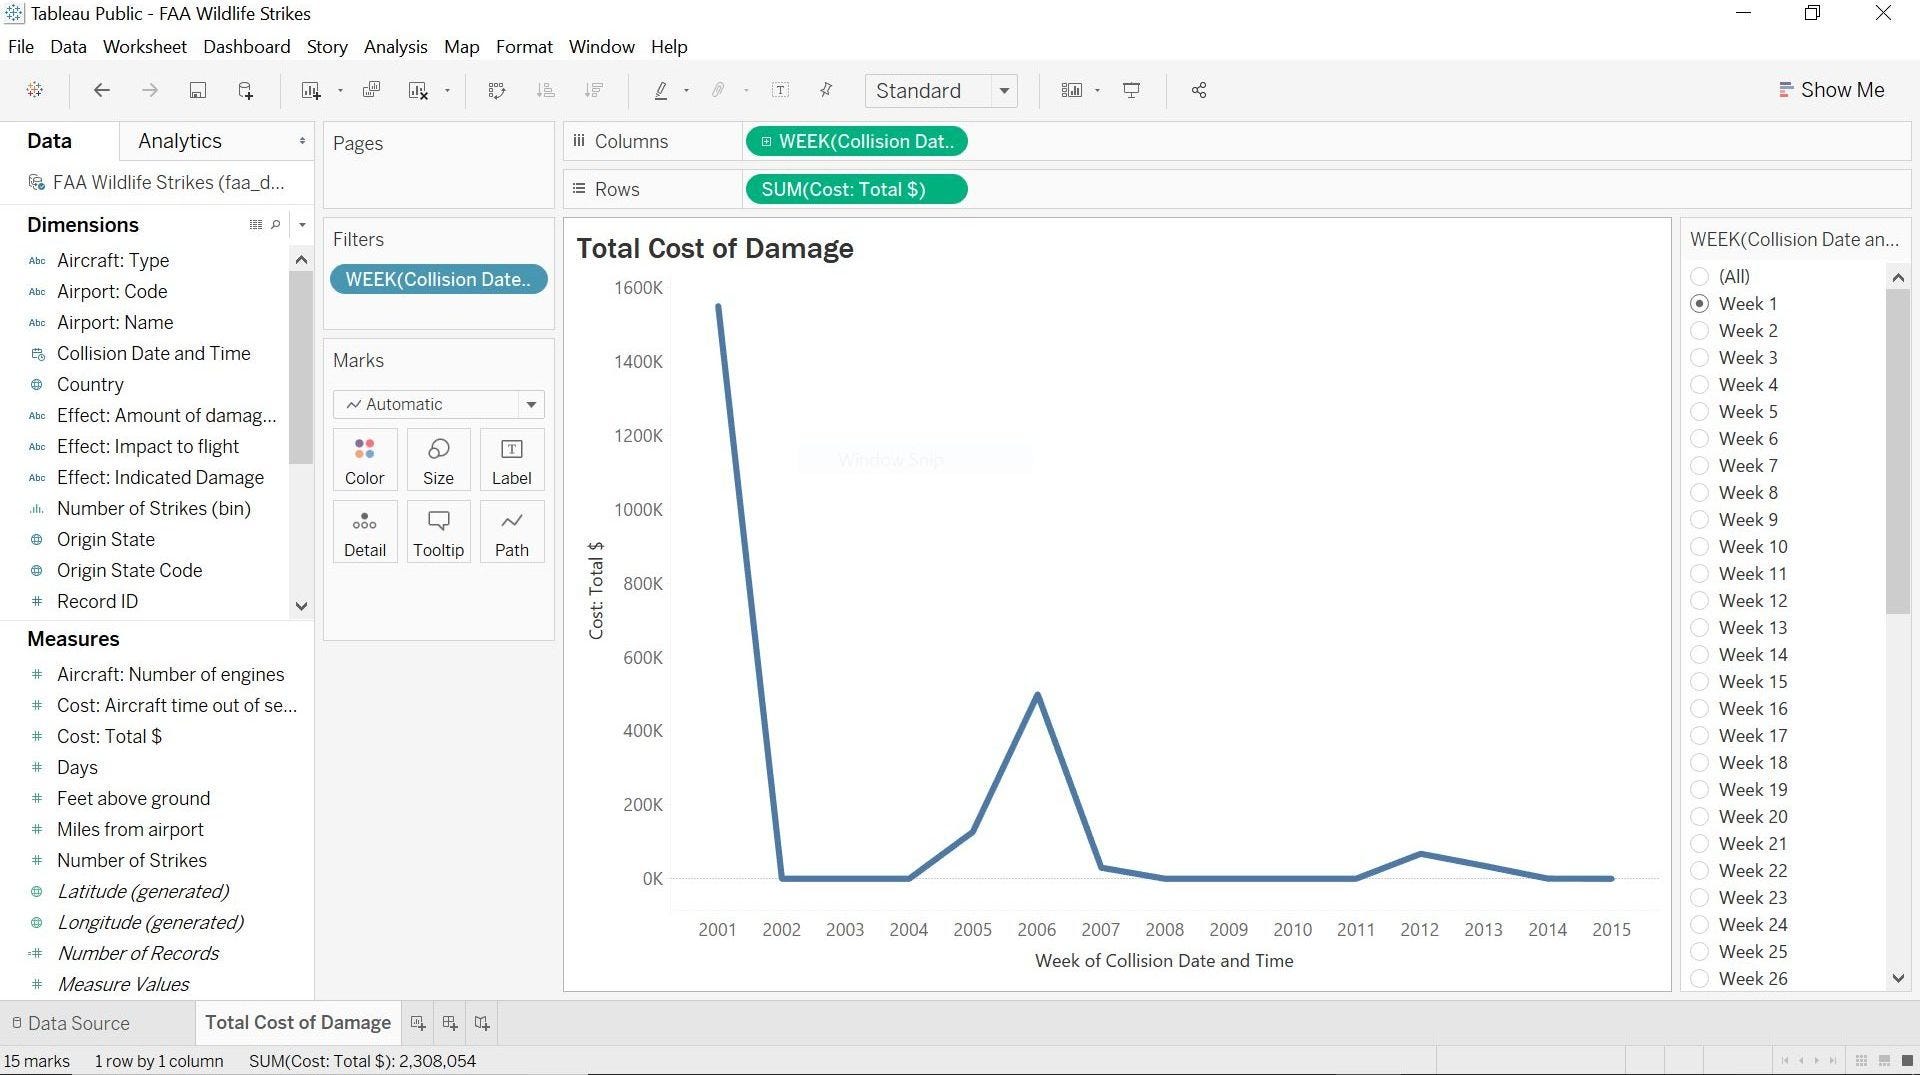Add a new data source icon
This screenshot has height=1075, width=1920.
[x=245, y=90]
